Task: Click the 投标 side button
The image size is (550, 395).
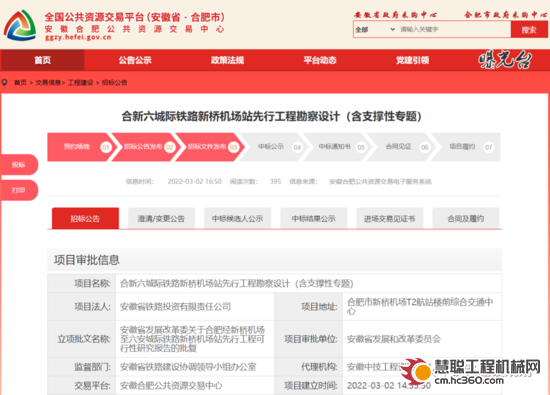Action: point(19,165)
